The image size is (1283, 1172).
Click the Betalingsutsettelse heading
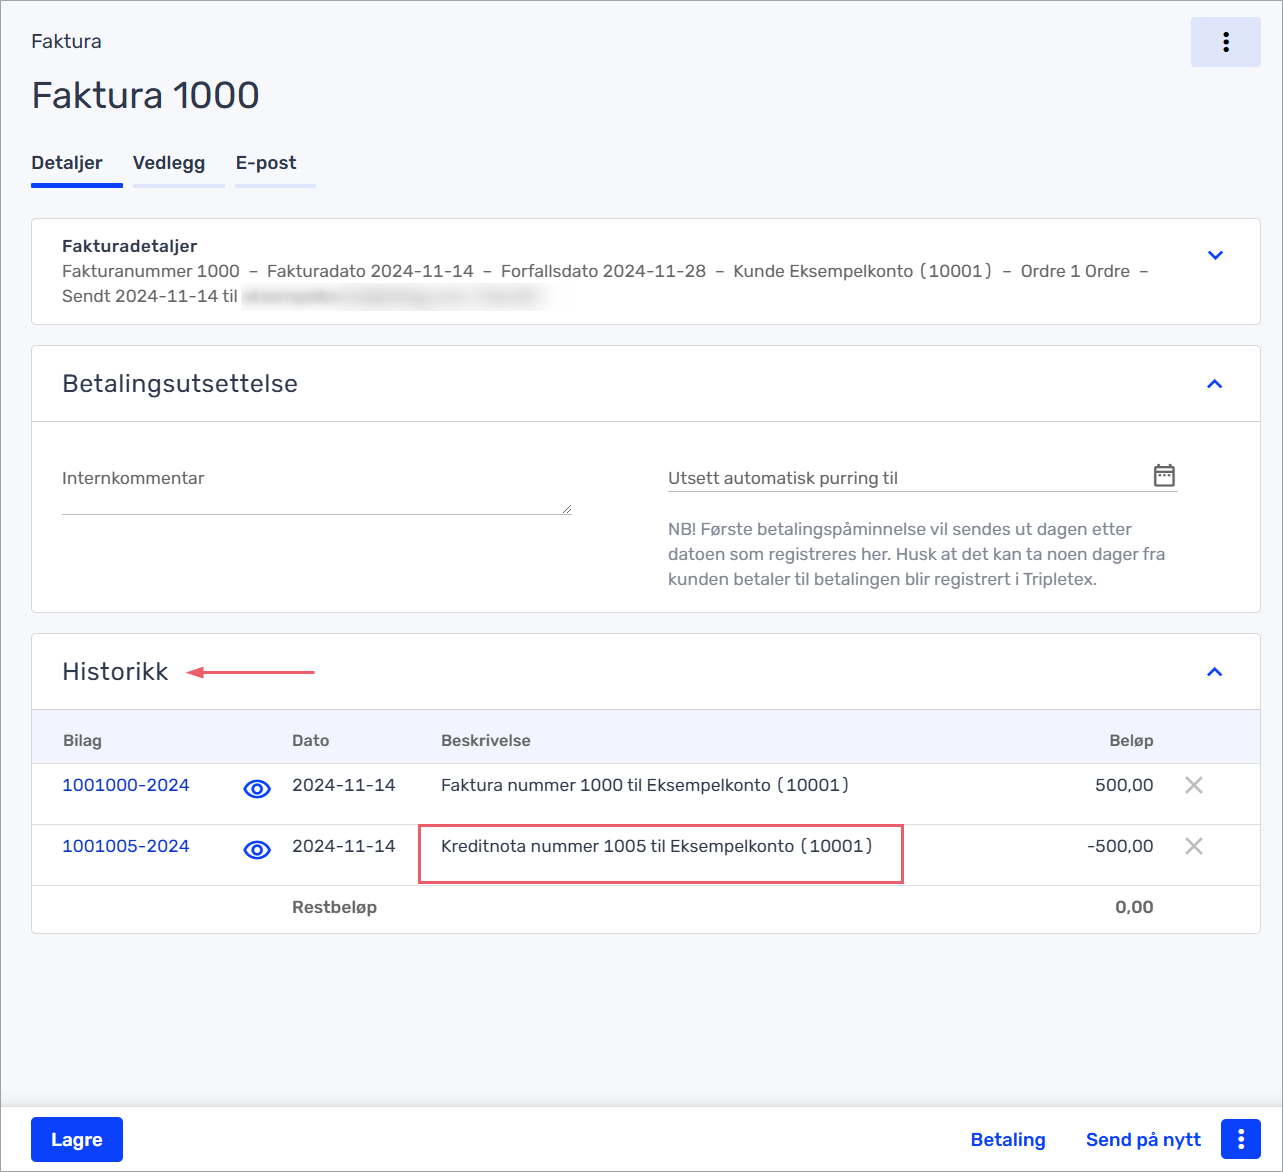coord(180,384)
